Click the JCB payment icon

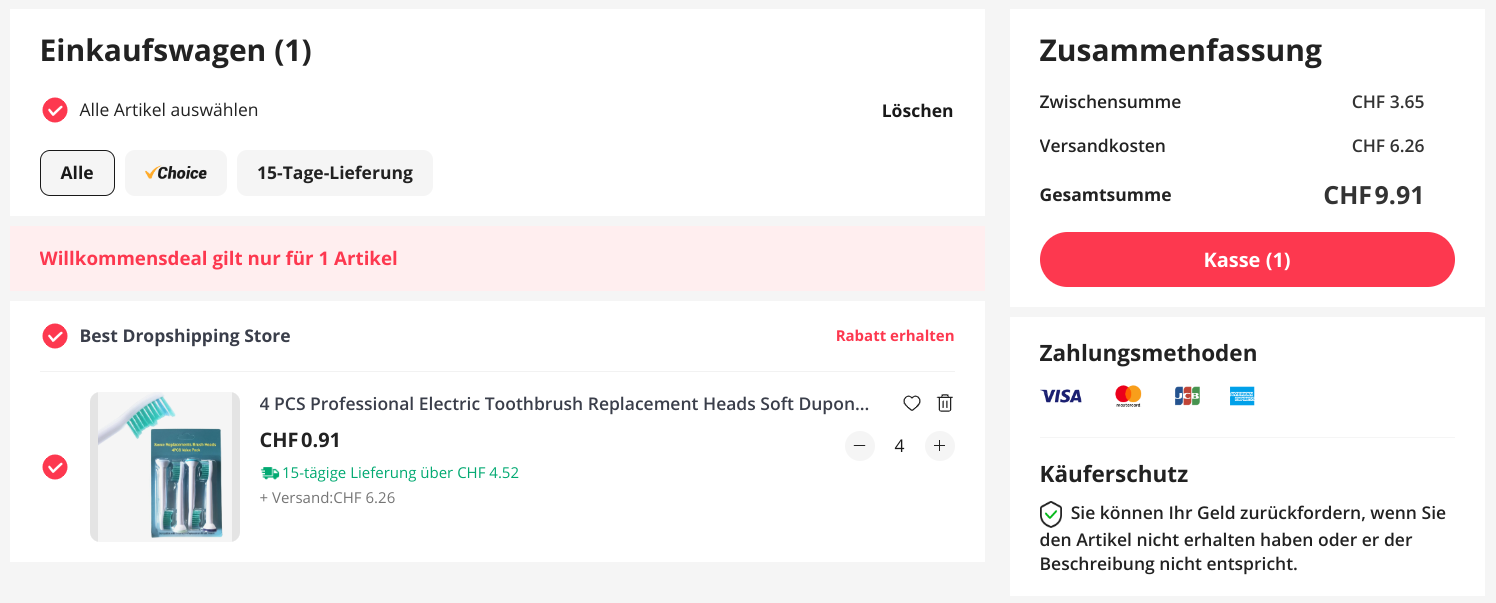click(1187, 396)
